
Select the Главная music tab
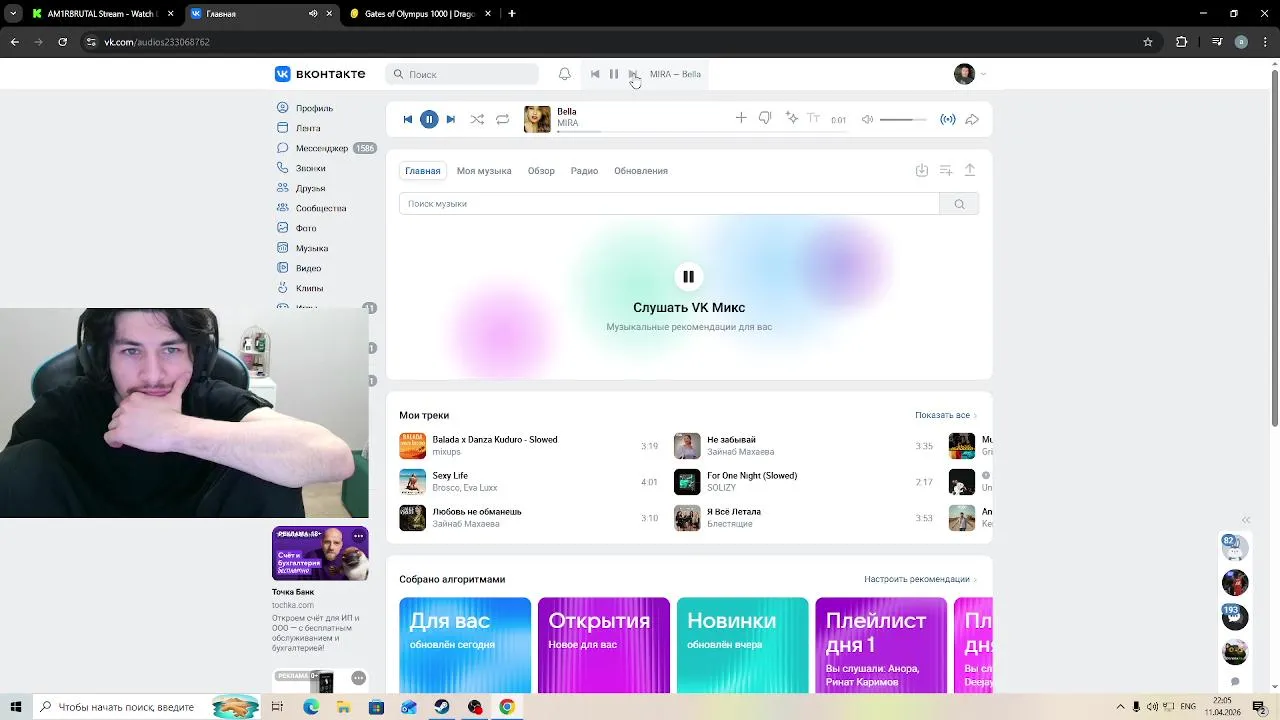pyautogui.click(x=423, y=171)
